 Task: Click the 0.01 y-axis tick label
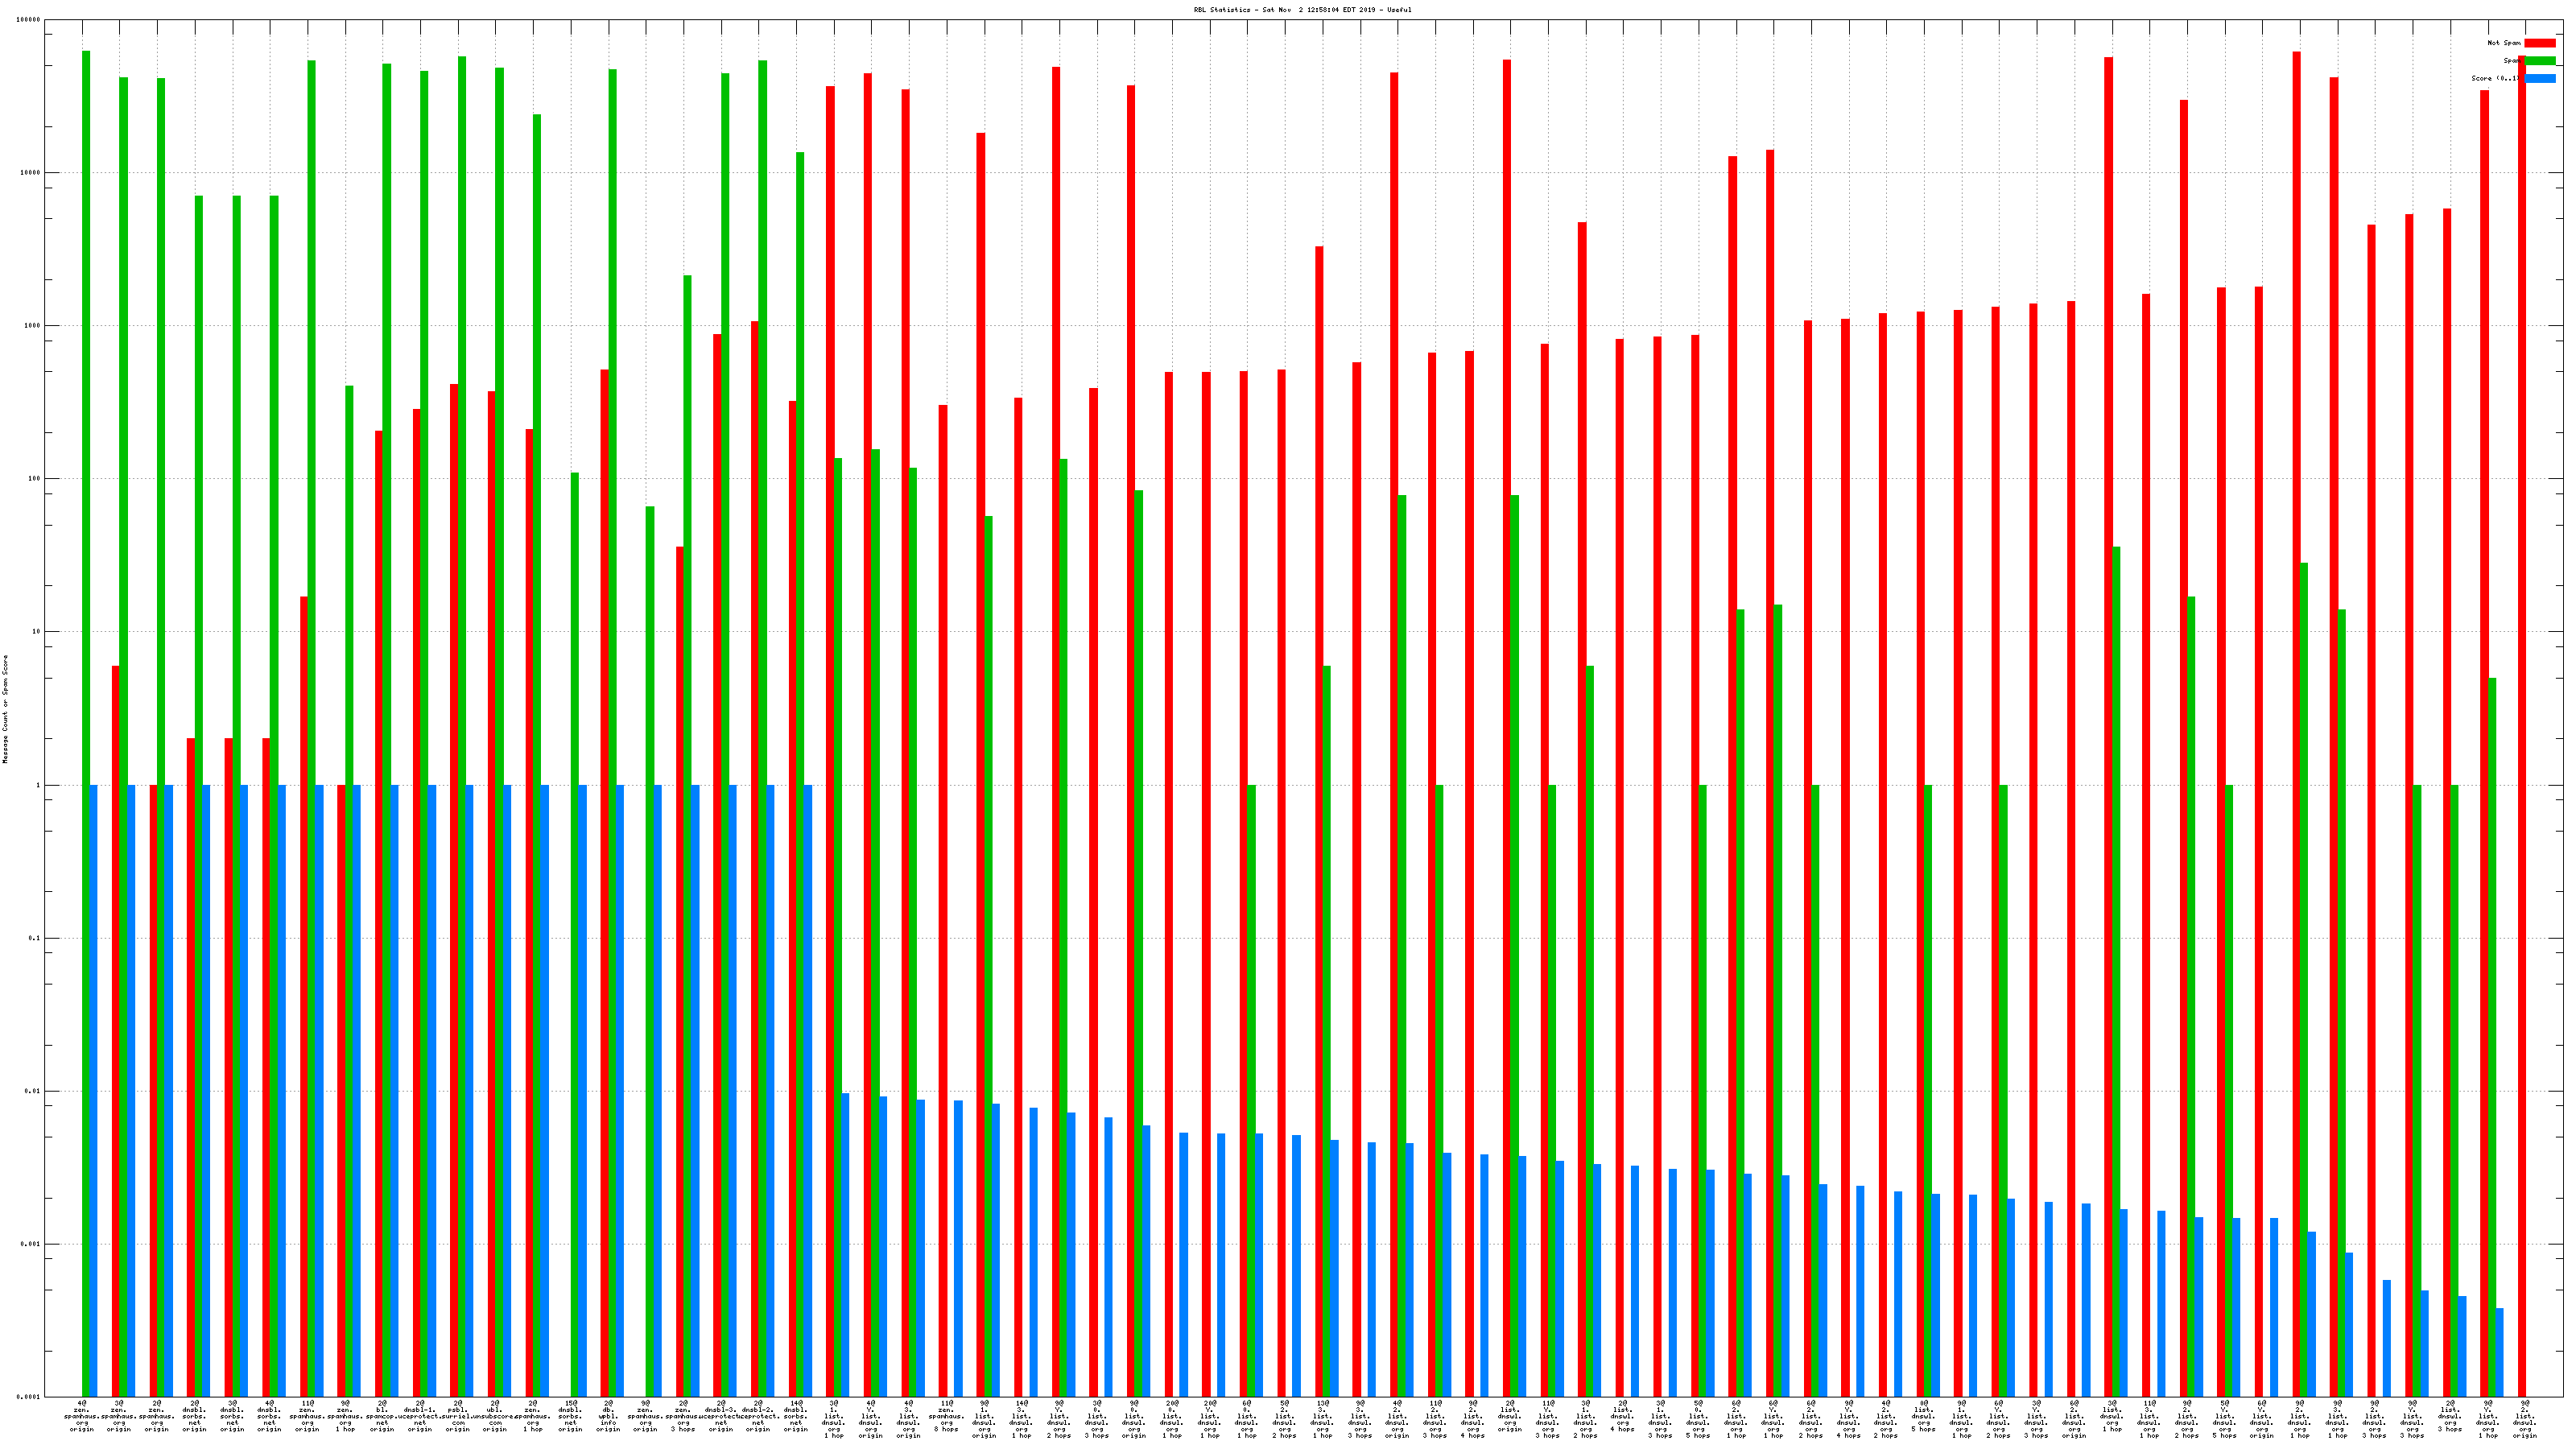tap(31, 1091)
